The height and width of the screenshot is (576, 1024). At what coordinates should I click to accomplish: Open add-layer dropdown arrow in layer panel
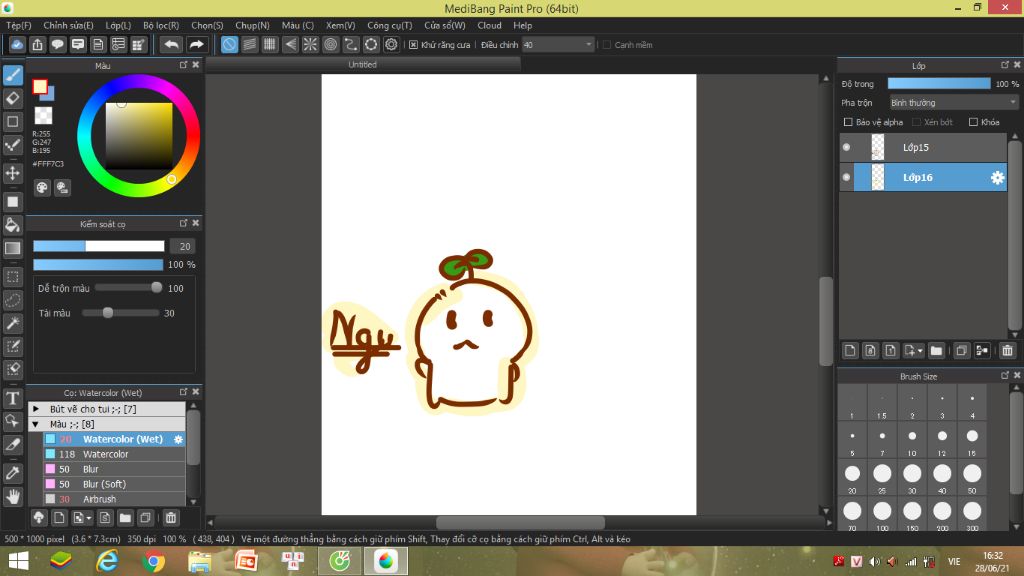[x=920, y=351]
